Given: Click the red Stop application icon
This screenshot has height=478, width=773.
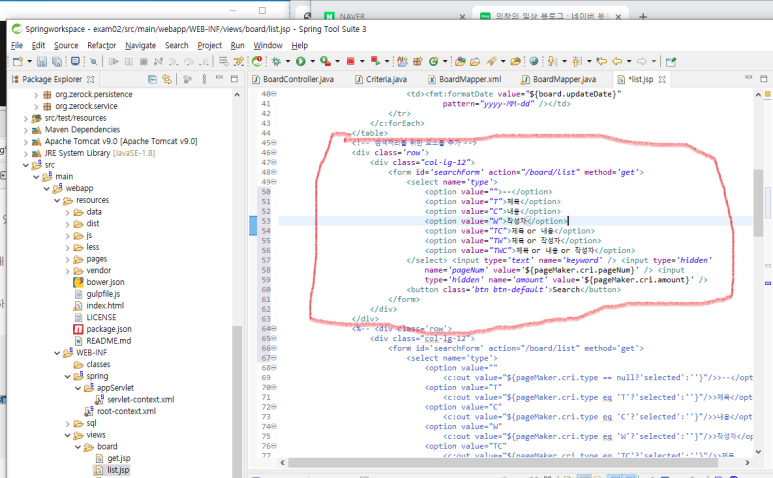Looking at the screenshot, I should tap(351, 62).
